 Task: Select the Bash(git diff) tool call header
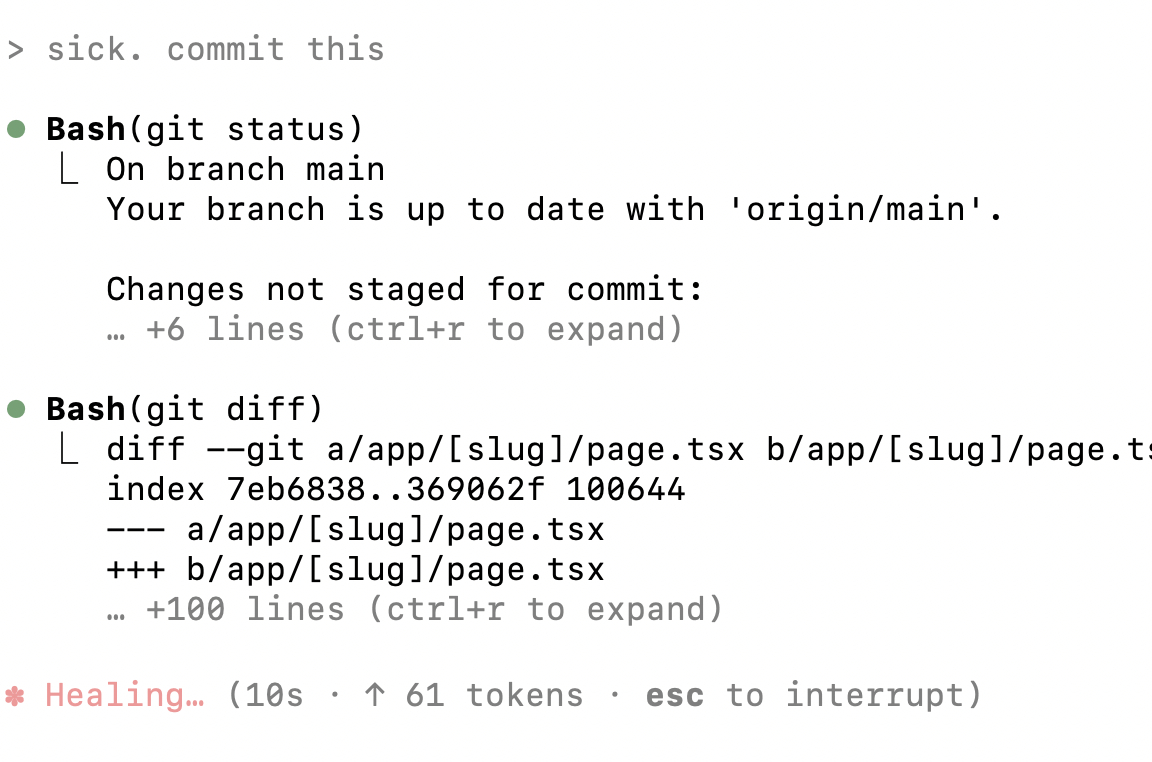tap(185, 409)
